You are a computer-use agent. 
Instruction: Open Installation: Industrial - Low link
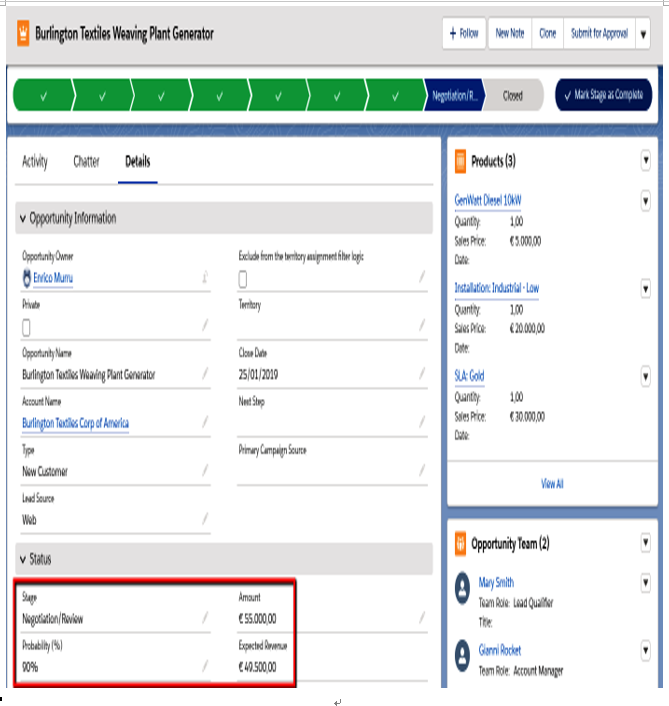[497, 288]
